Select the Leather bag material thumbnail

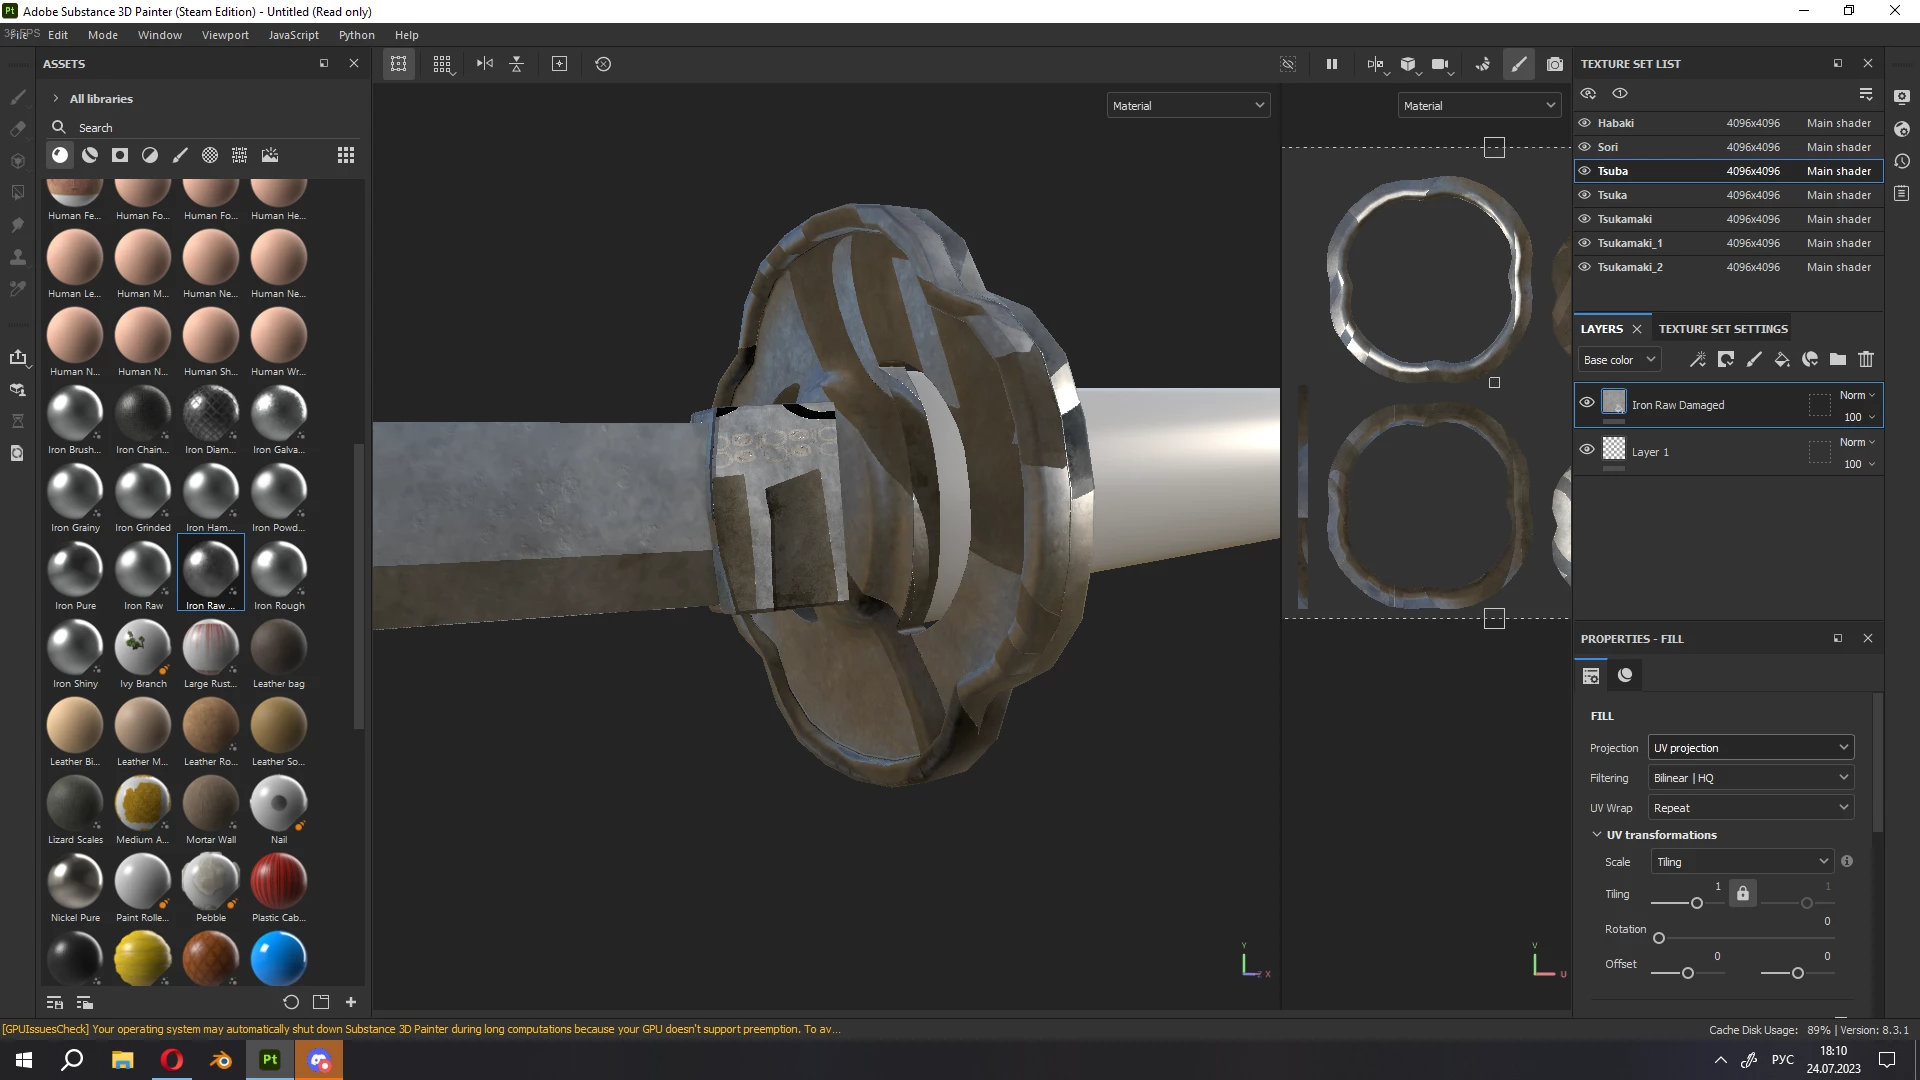(x=278, y=648)
